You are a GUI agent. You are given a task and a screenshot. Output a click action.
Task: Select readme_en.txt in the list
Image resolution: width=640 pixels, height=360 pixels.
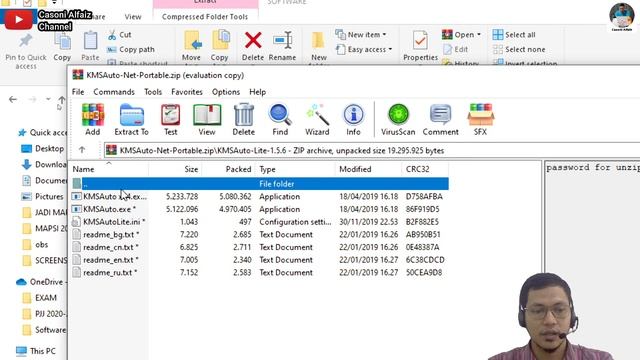click(260, 260)
